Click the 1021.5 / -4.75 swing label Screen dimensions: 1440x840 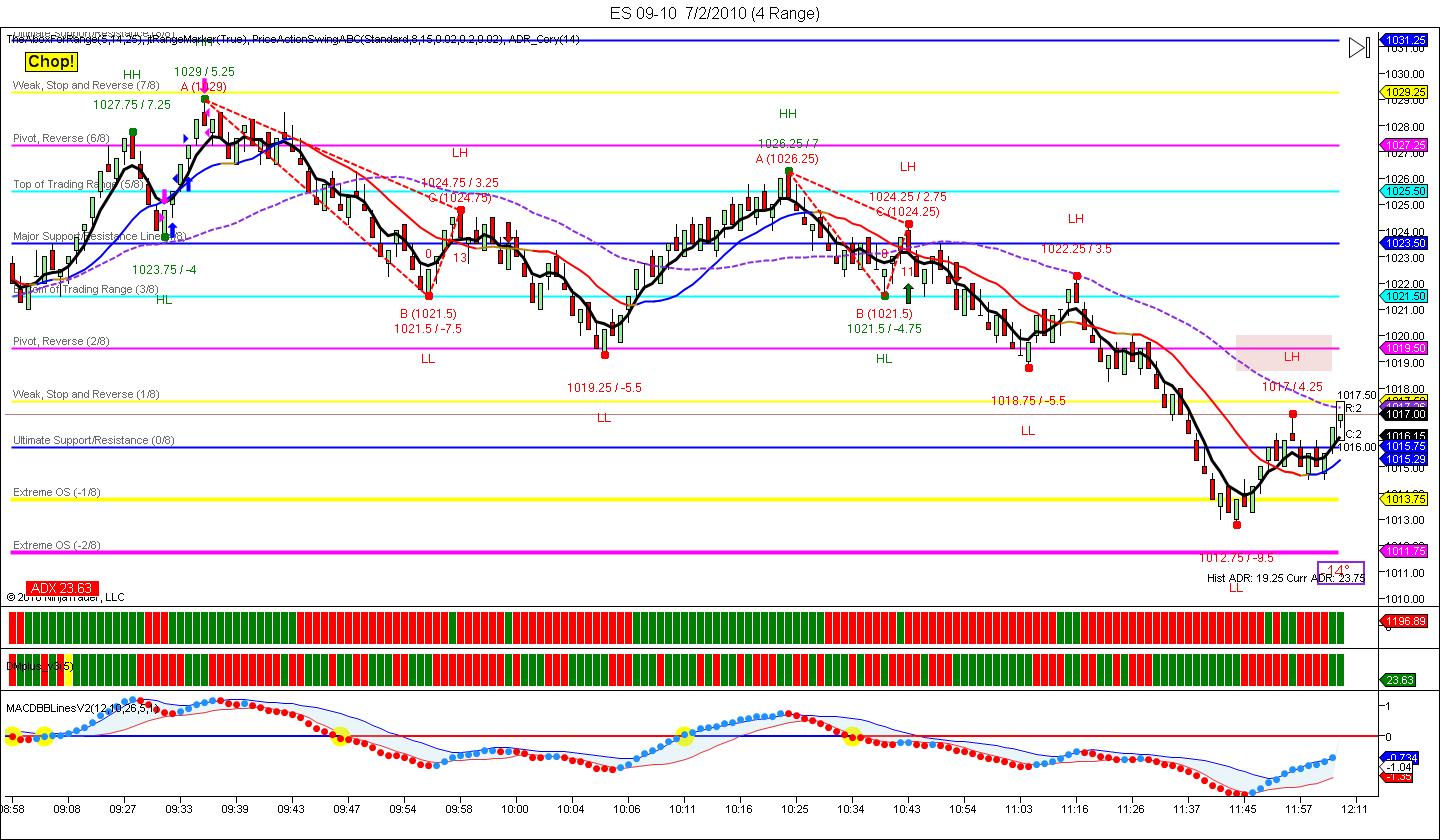click(x=884, y=328)
